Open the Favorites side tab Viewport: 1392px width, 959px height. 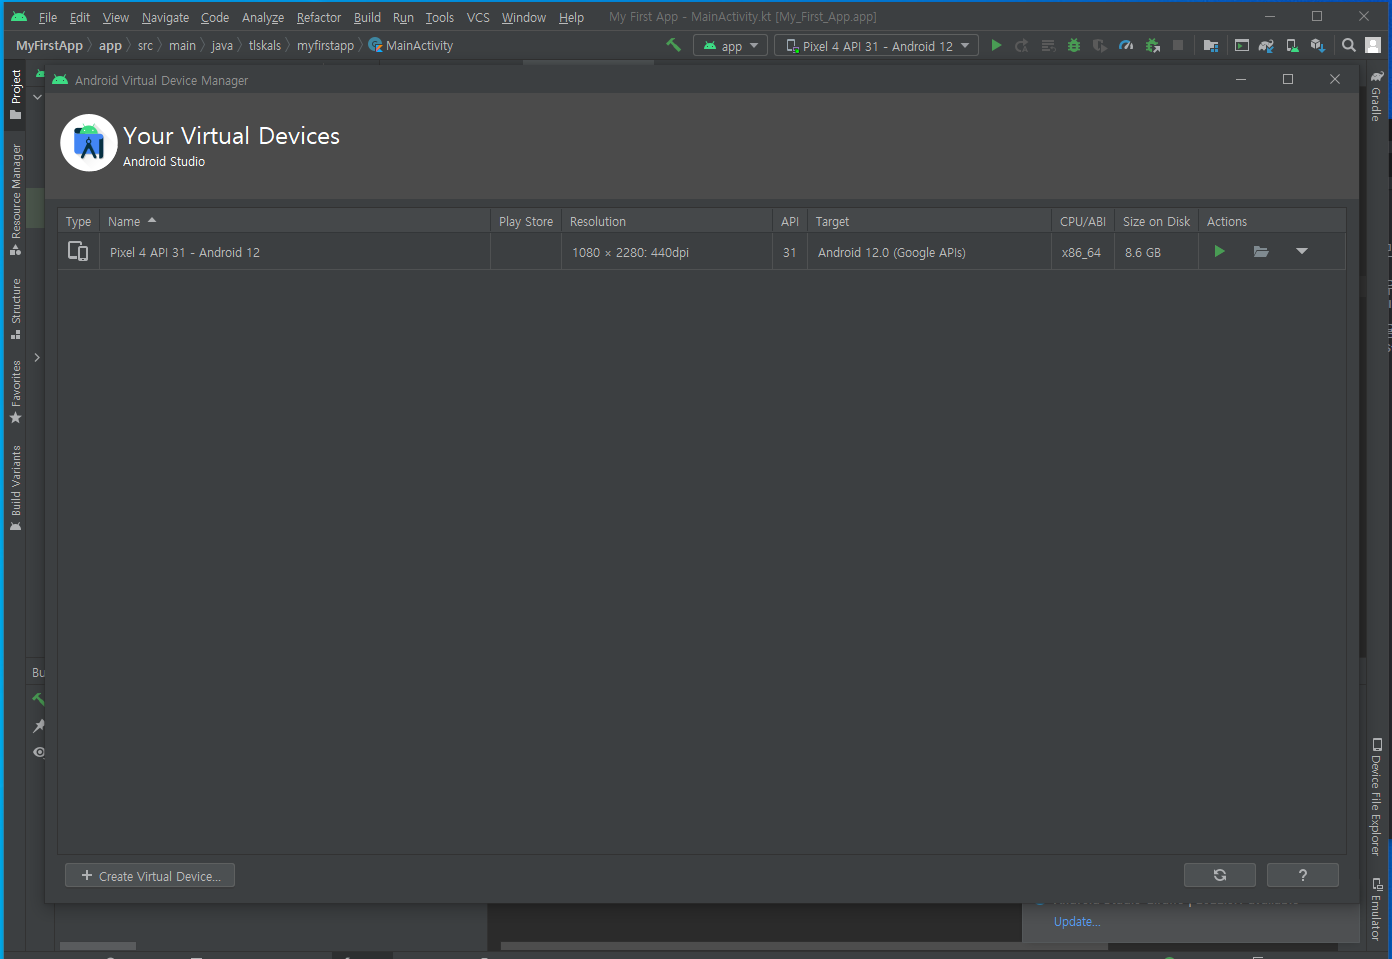[16, 391]
